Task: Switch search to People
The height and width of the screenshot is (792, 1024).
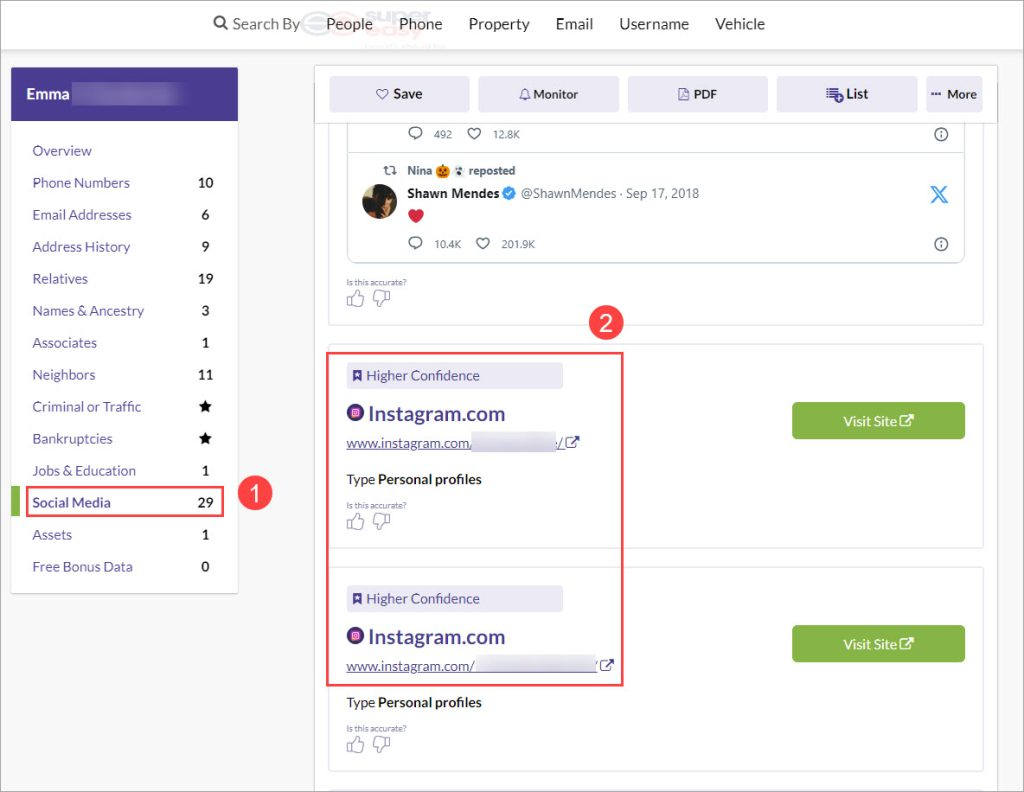Action: [x=349, y=24]
